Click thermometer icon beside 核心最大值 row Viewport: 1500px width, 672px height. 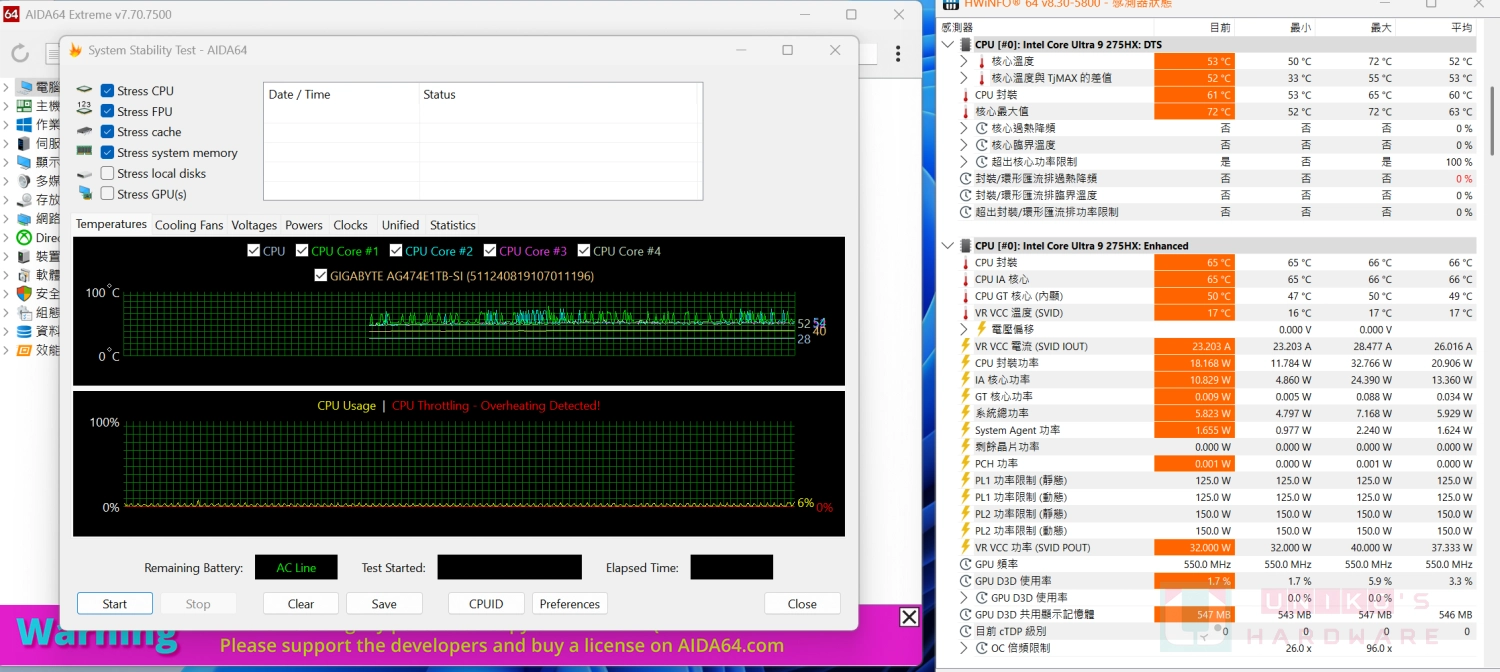click(965, 111)
